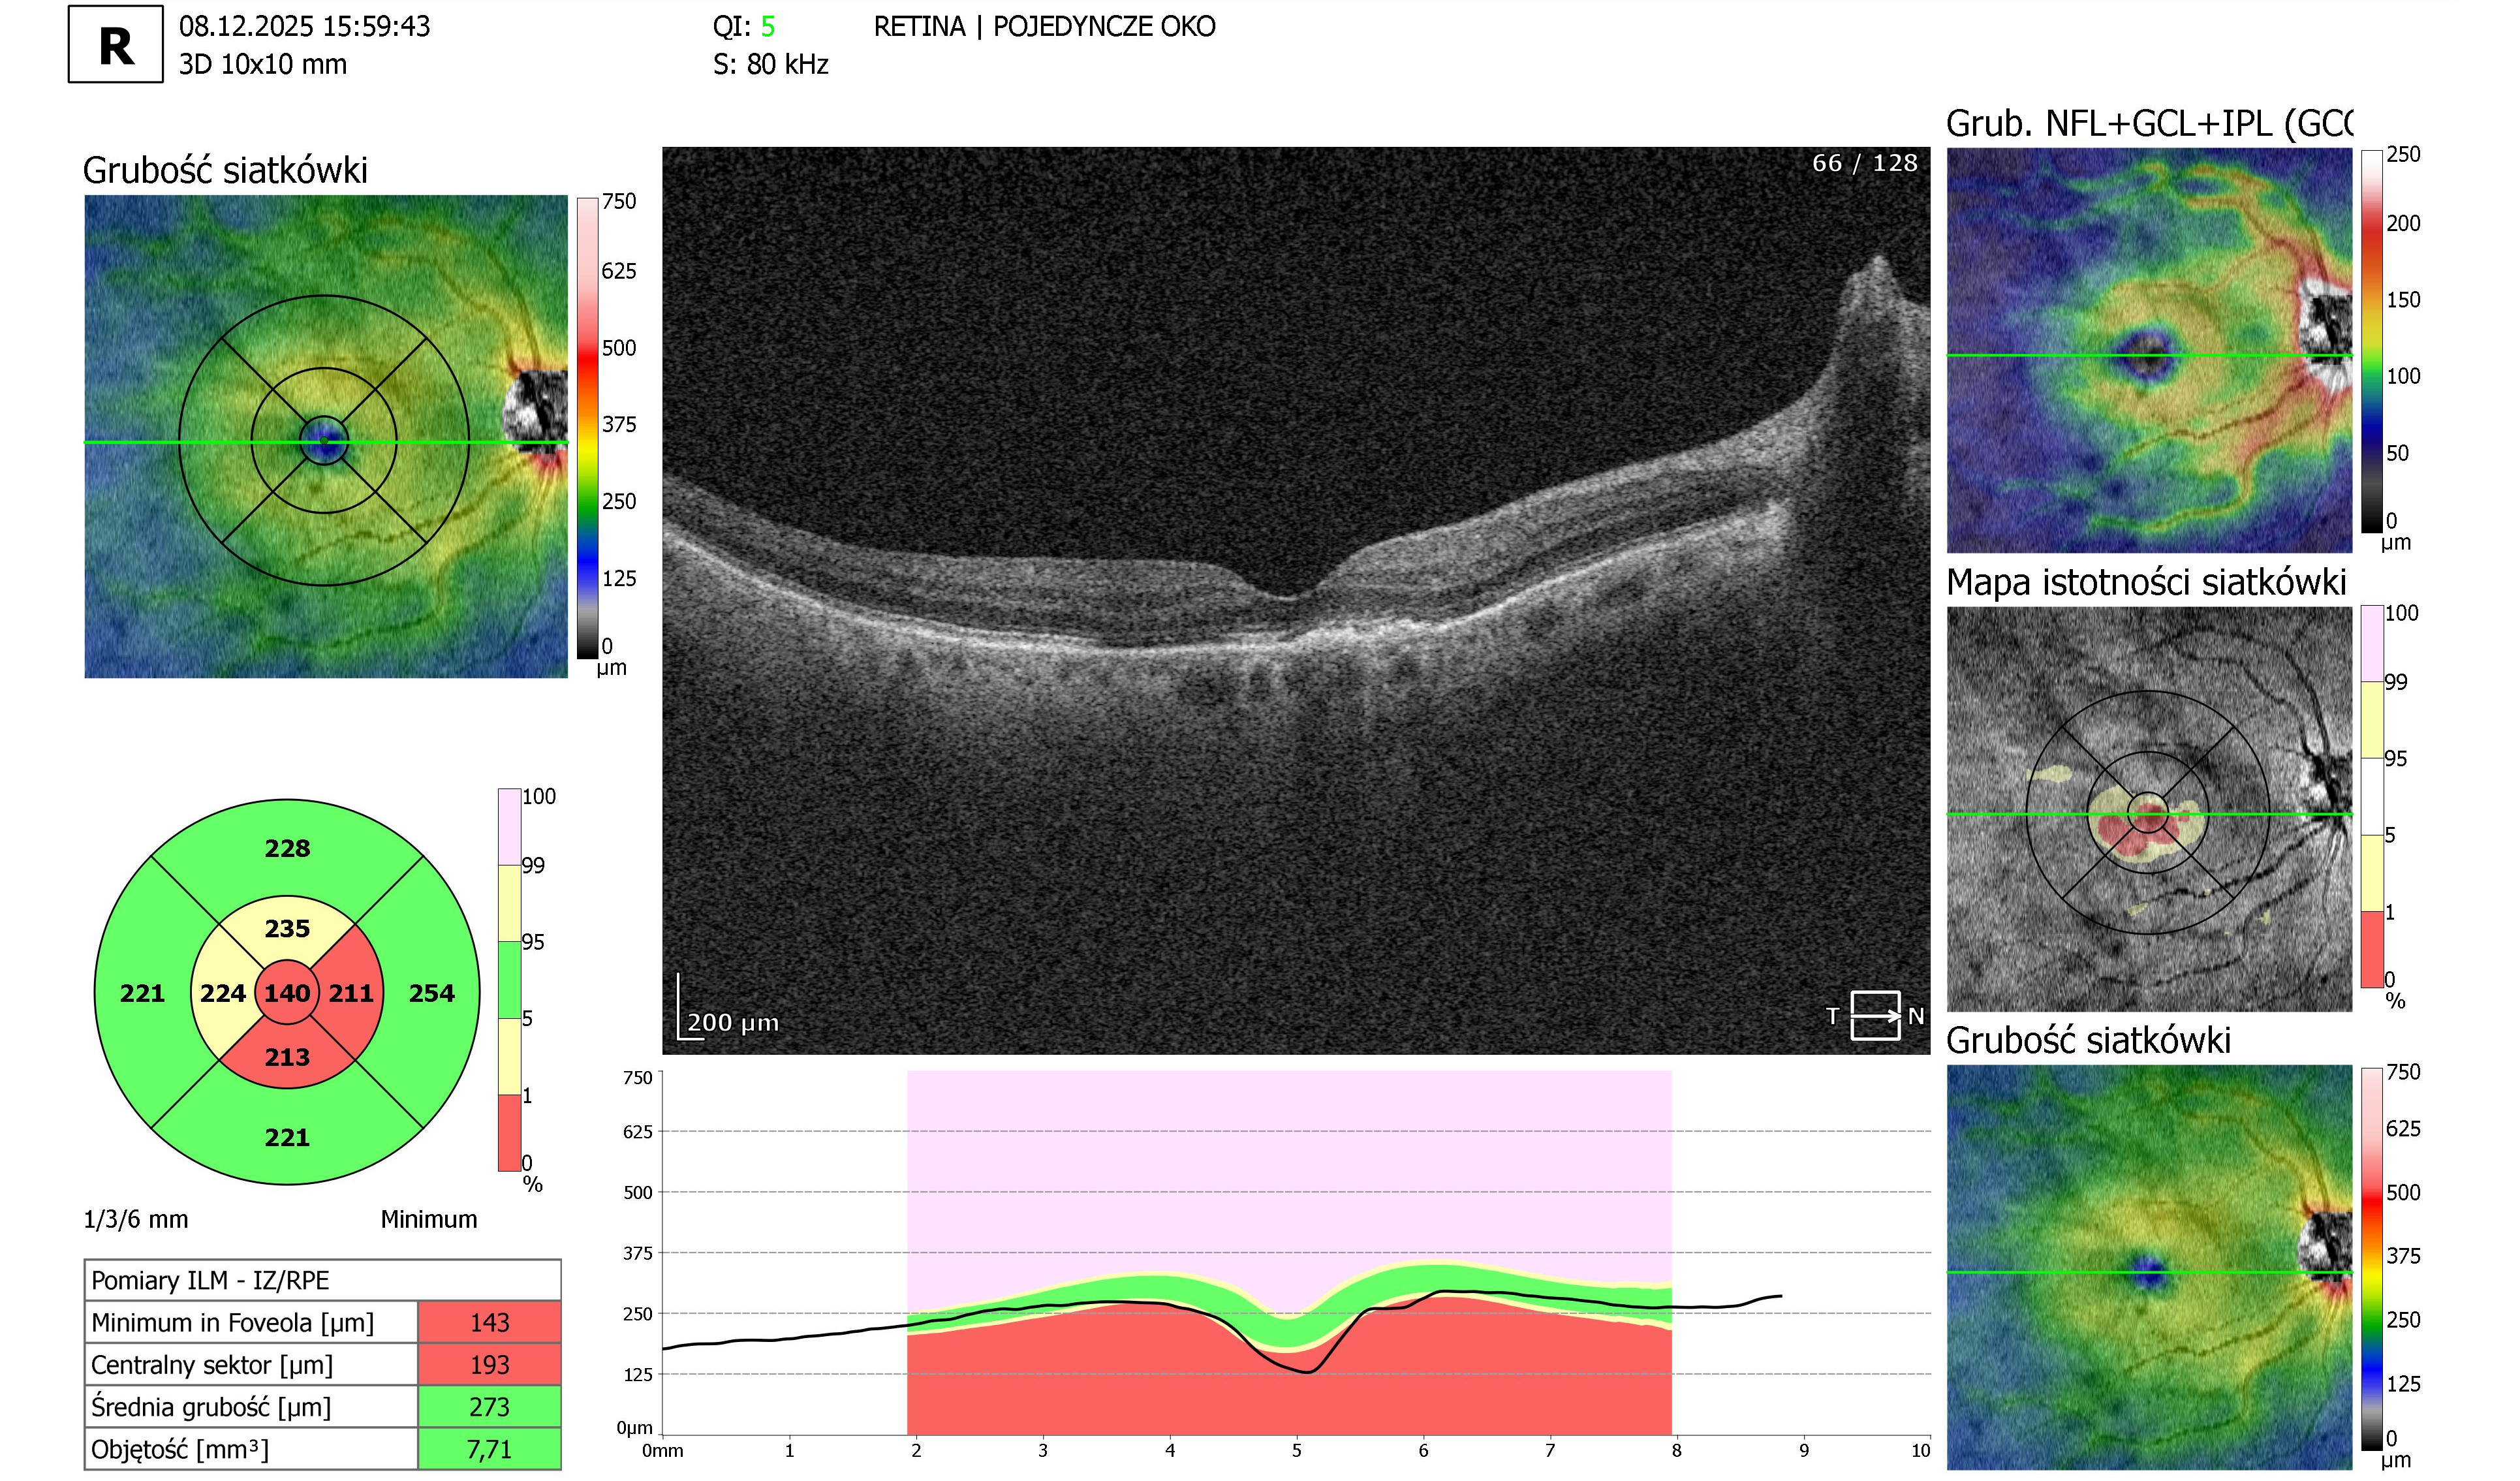Click the Minimum in Foveola value 143
The image size is (2520, 1481).
(x=489, y=1322)
